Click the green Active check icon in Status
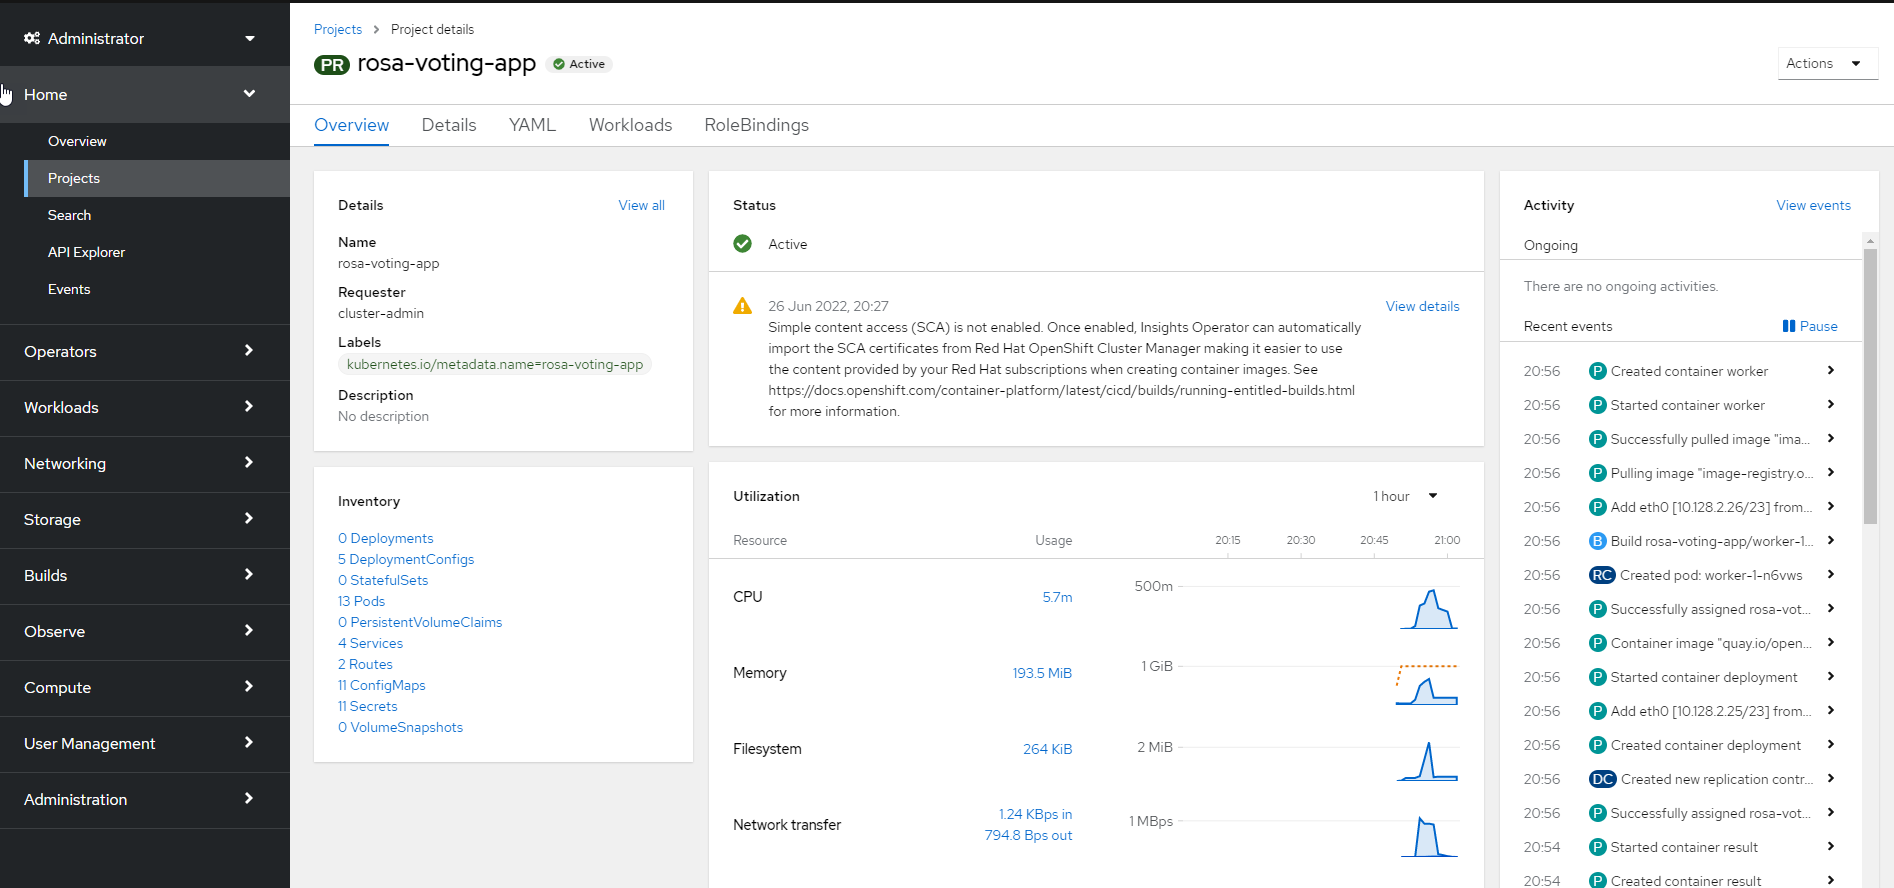 click(x=742, y=244)
